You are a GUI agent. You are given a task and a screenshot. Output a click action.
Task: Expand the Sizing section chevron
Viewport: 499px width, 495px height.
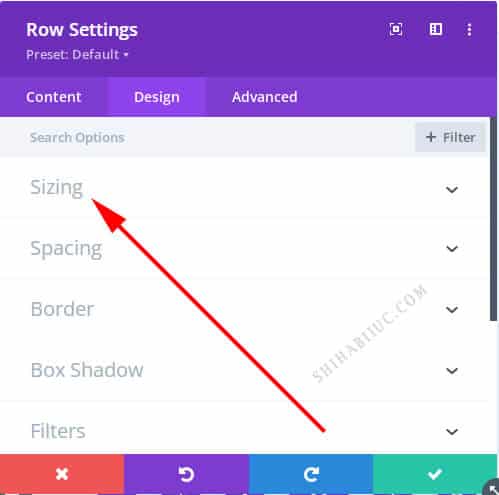tap(452, 190)
